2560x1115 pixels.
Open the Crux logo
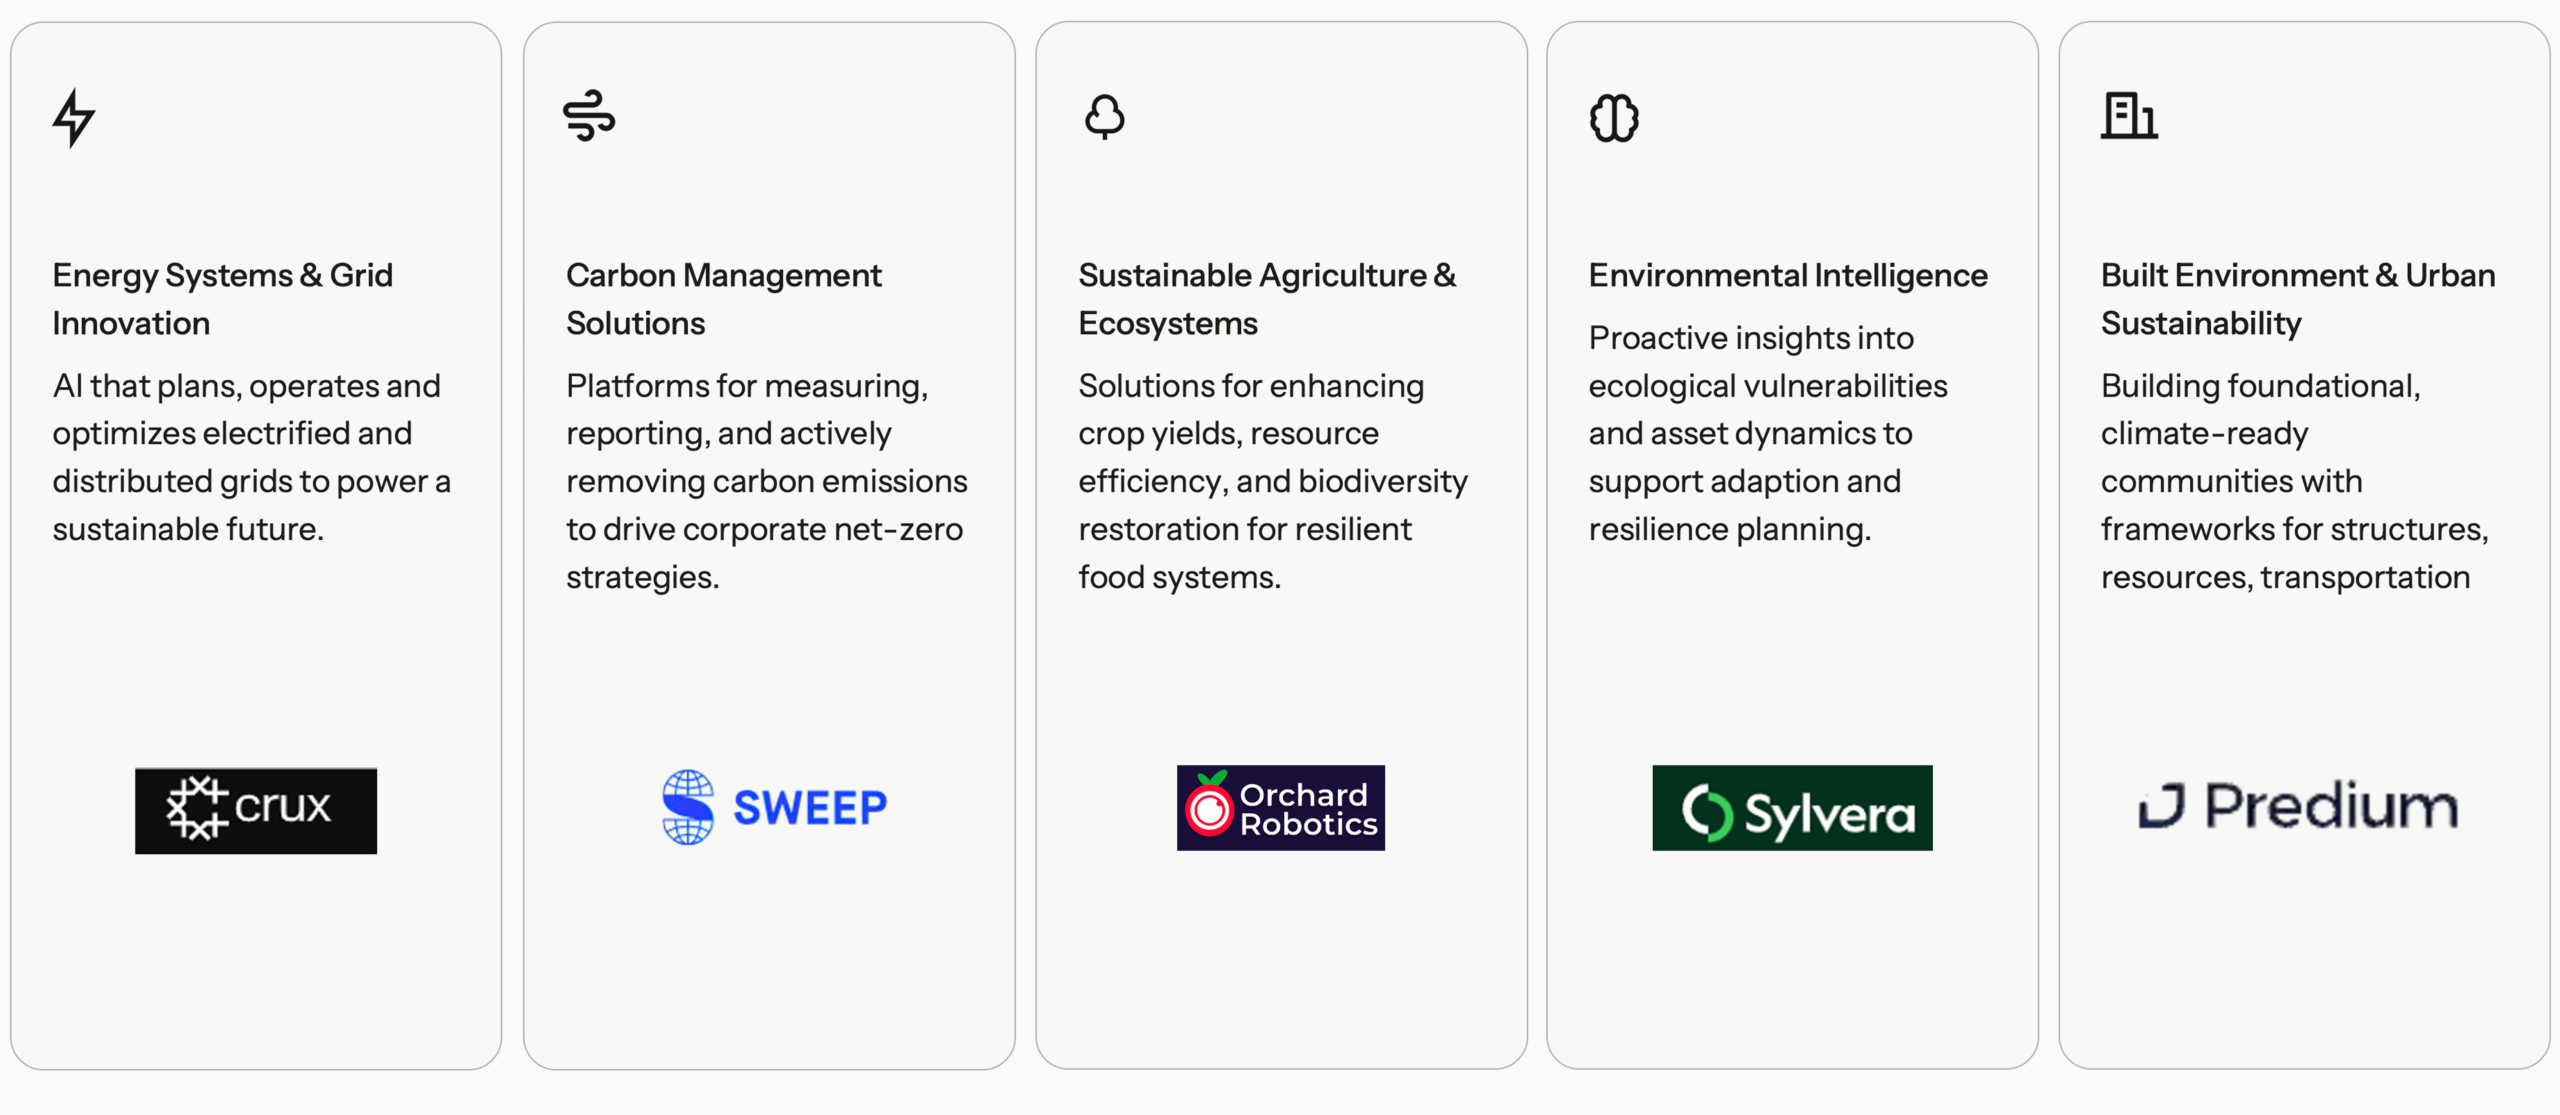point(256,810)
